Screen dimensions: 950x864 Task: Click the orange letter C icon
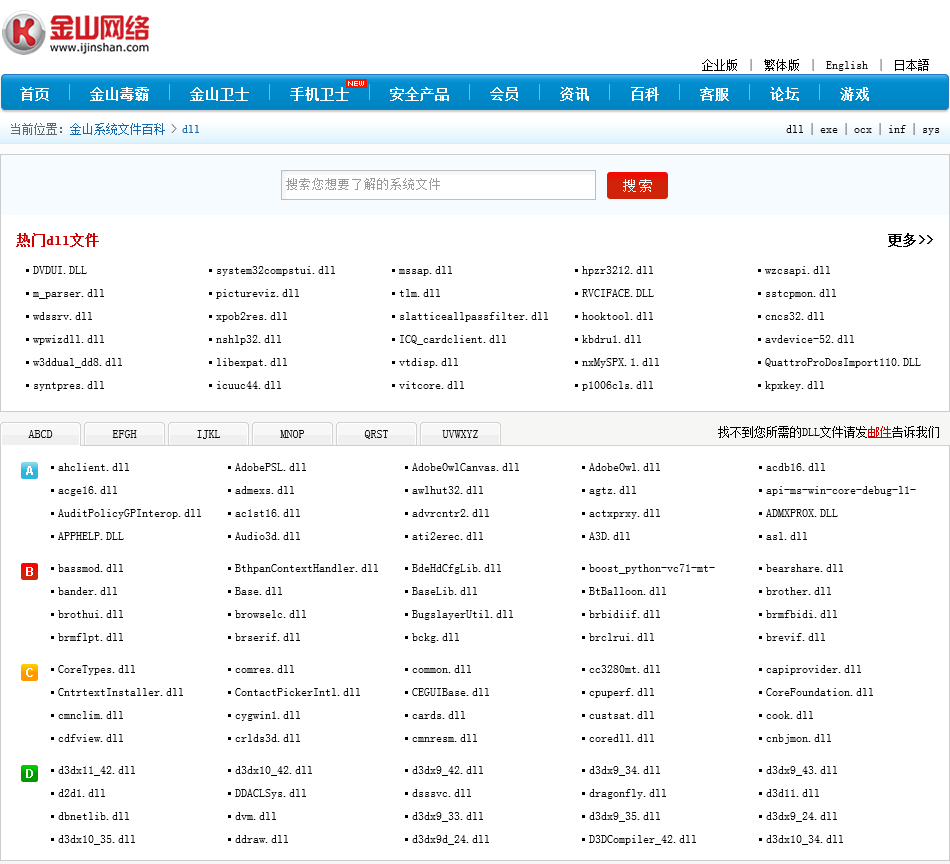29,673
